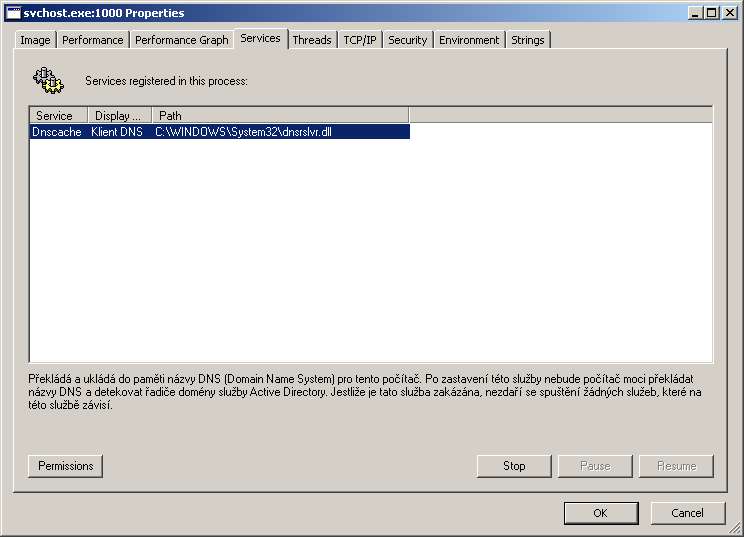This screenshot has width=744, height=537.
Task: Sort the list by the Service column header
Action: pyautogui.click(x=58, y=115)
